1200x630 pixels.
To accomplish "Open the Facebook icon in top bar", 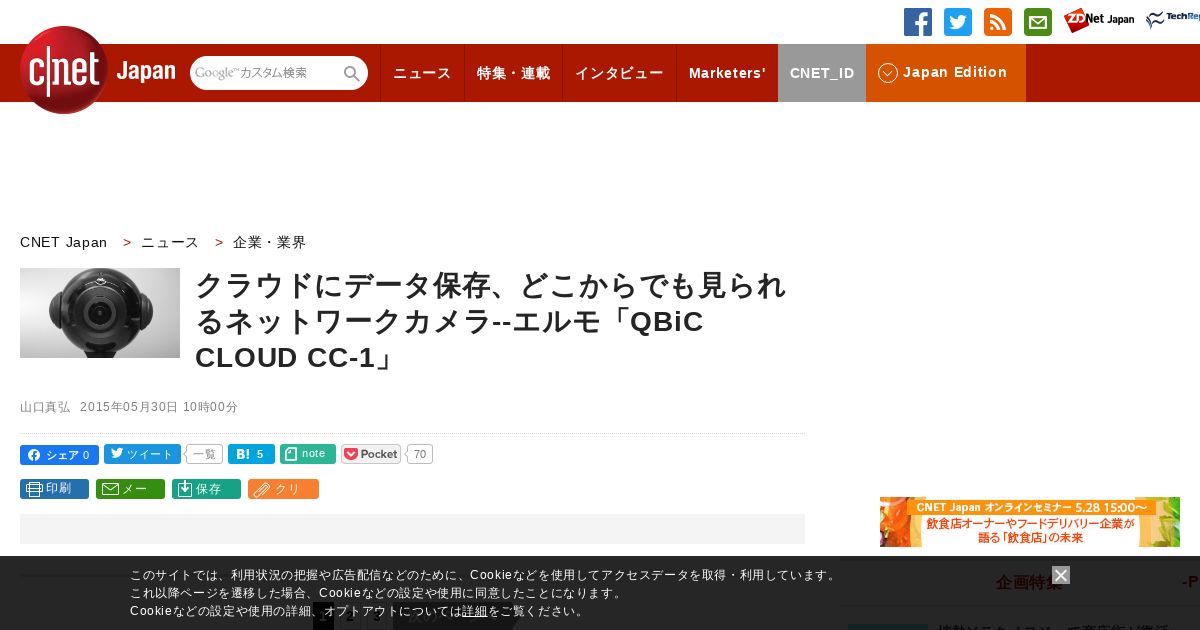I will point(918,22).
